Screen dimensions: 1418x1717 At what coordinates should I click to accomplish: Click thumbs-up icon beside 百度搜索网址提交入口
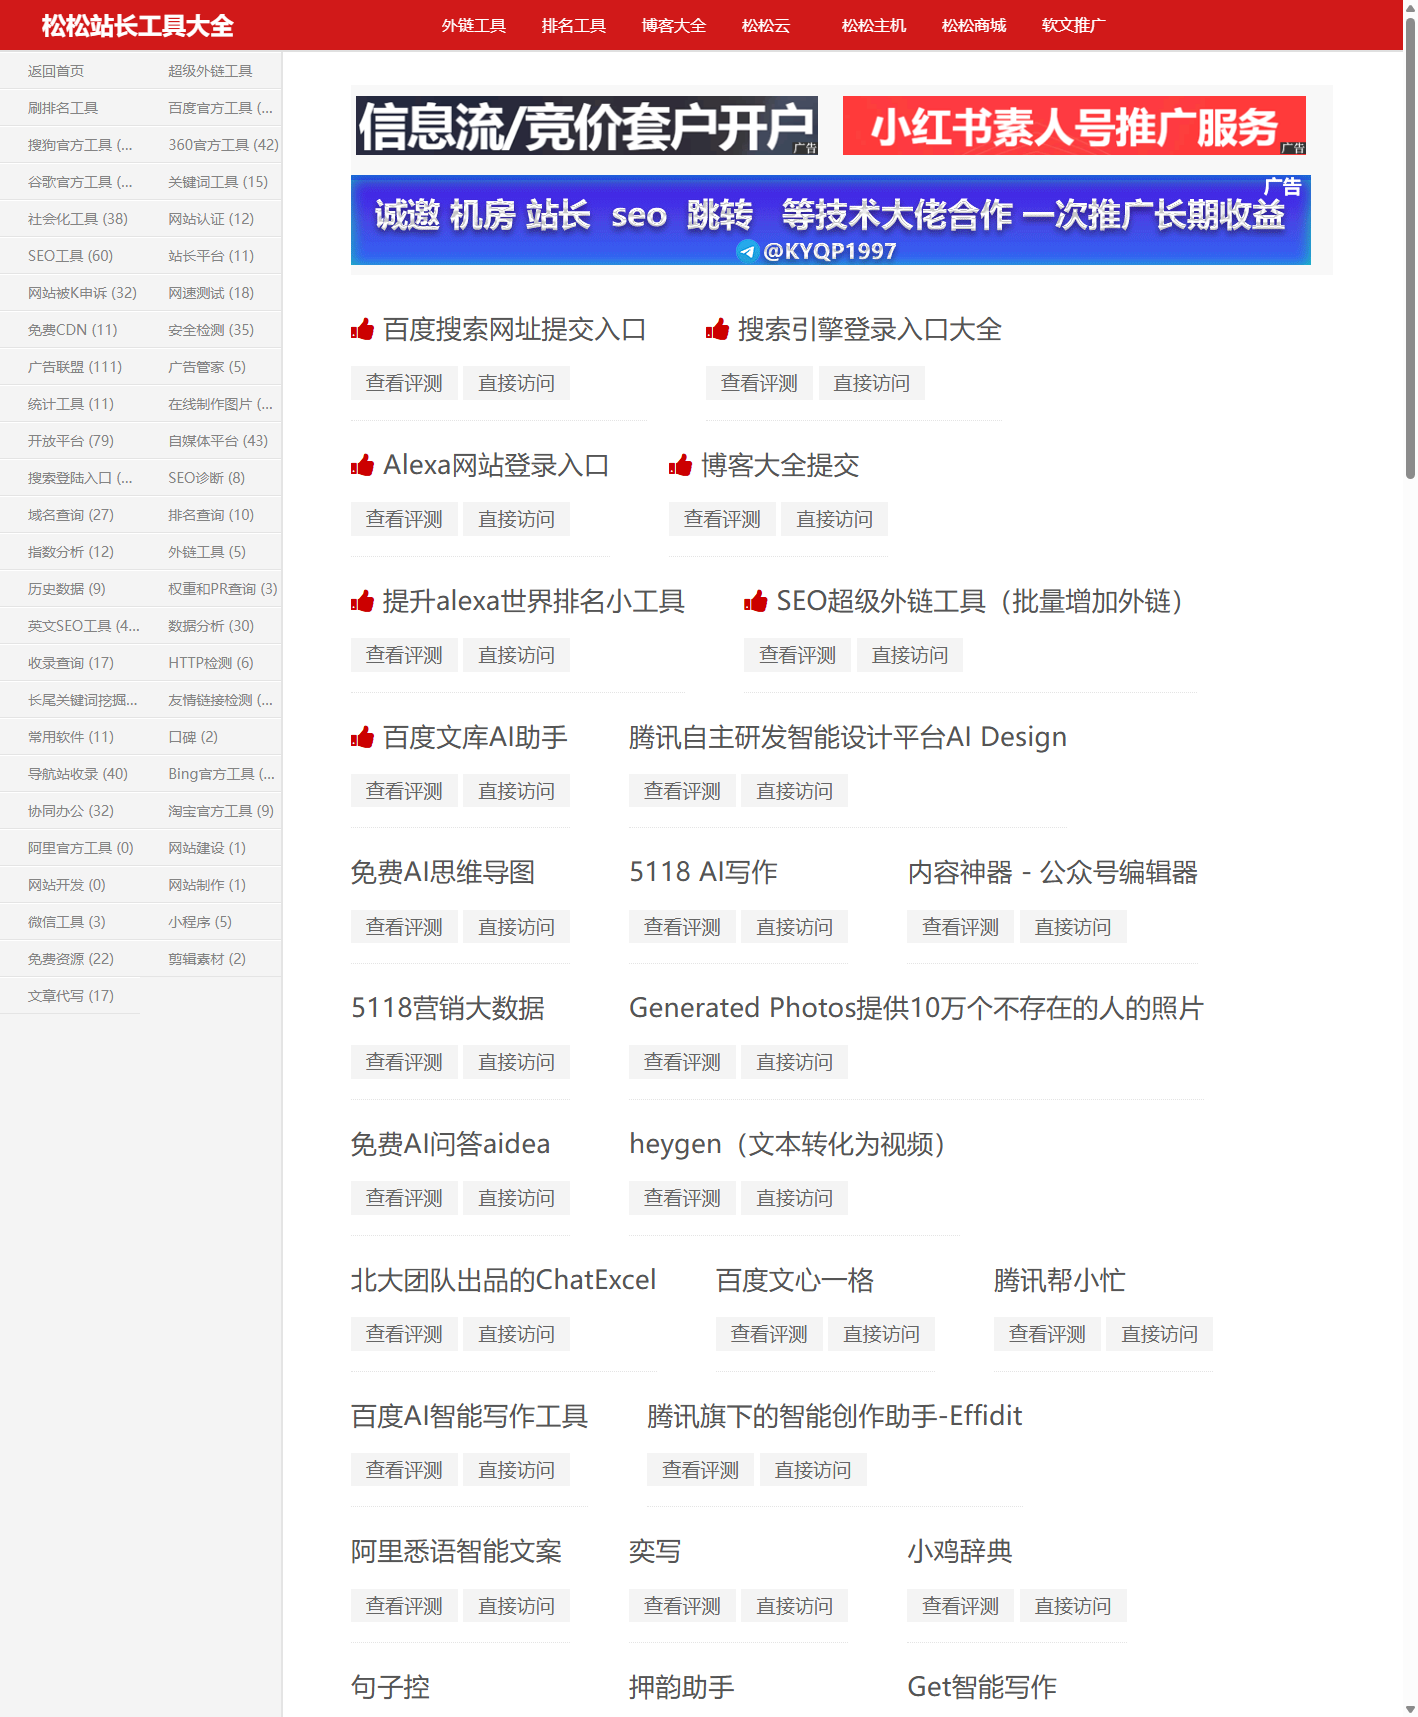coord(362,329)
